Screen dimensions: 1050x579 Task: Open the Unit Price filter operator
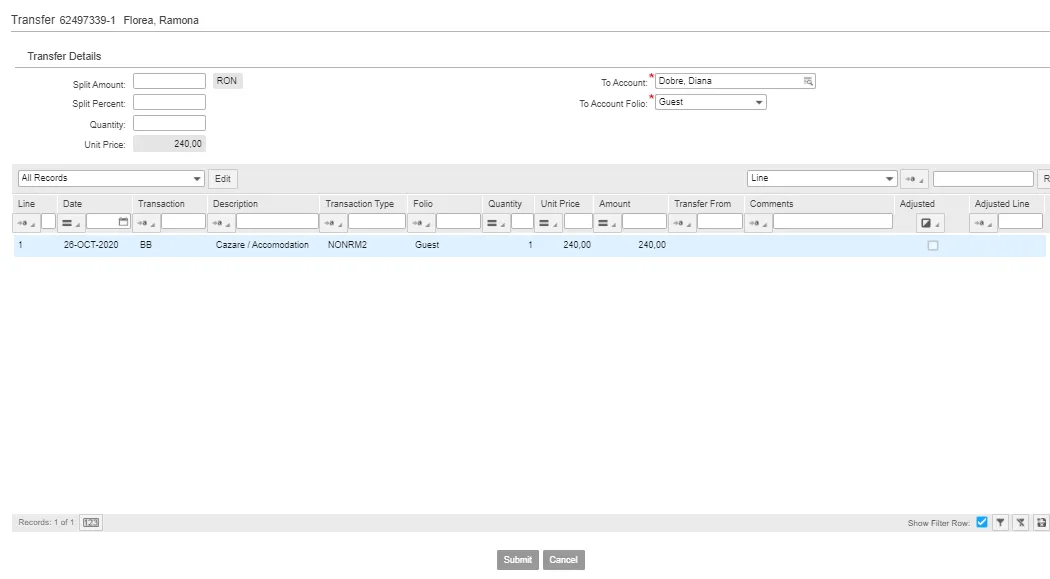click(x=549, y=223)
